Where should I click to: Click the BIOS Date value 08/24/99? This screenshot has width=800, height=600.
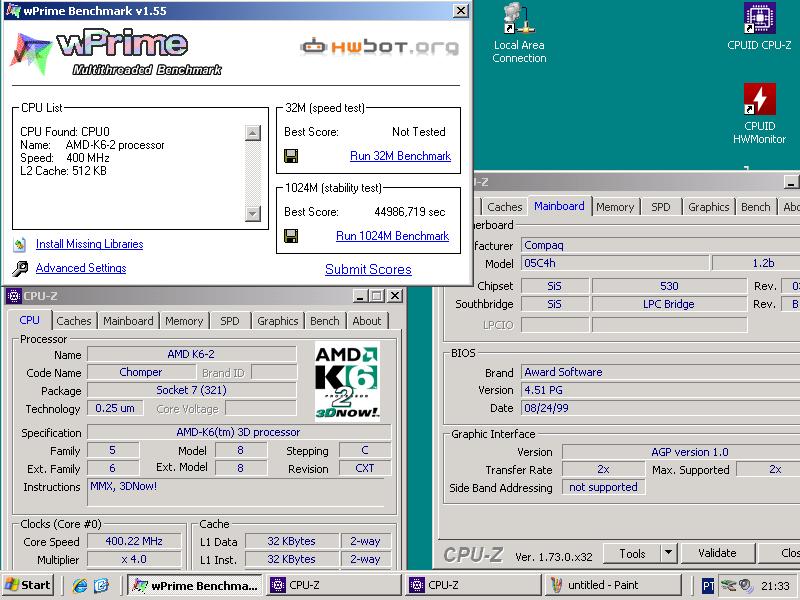(660, 408)
